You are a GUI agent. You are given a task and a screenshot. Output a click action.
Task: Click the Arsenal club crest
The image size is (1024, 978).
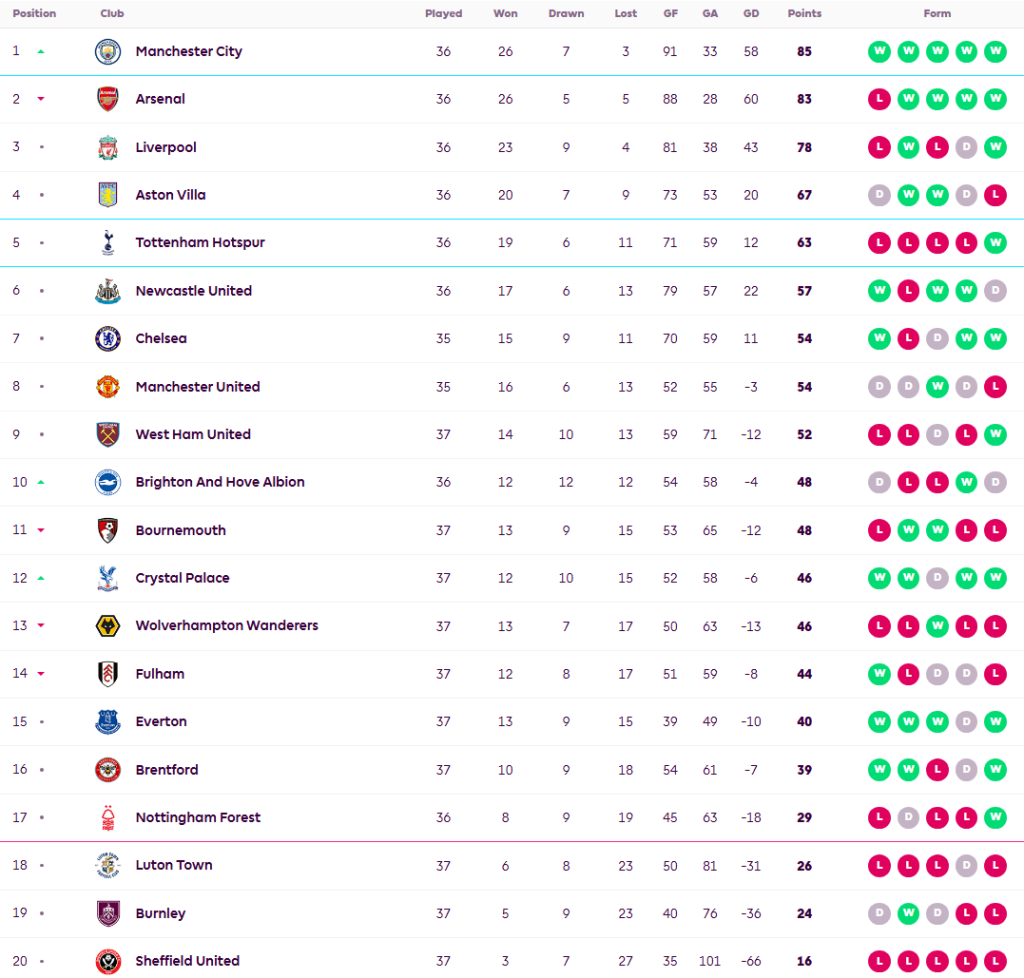107,99
